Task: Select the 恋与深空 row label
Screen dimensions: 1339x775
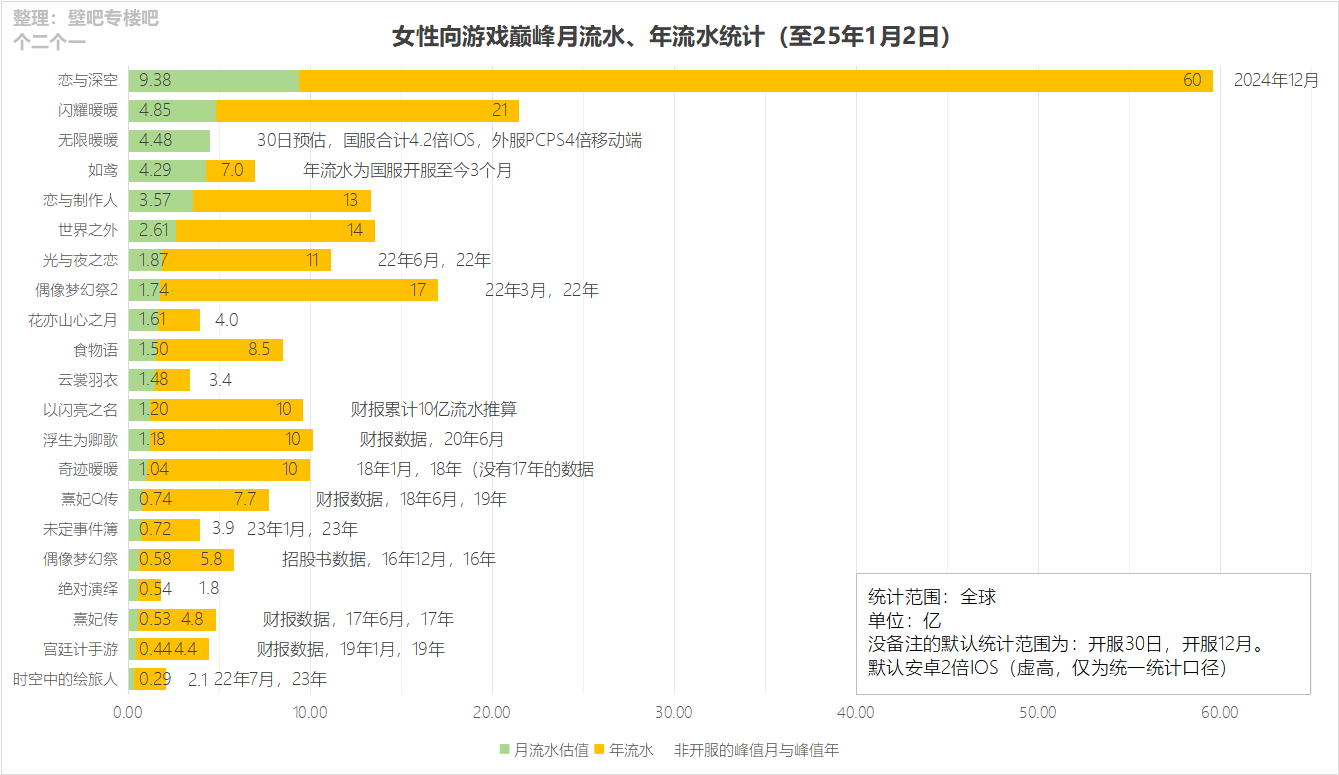Action: pyautogui.click(x=88, y=81)
